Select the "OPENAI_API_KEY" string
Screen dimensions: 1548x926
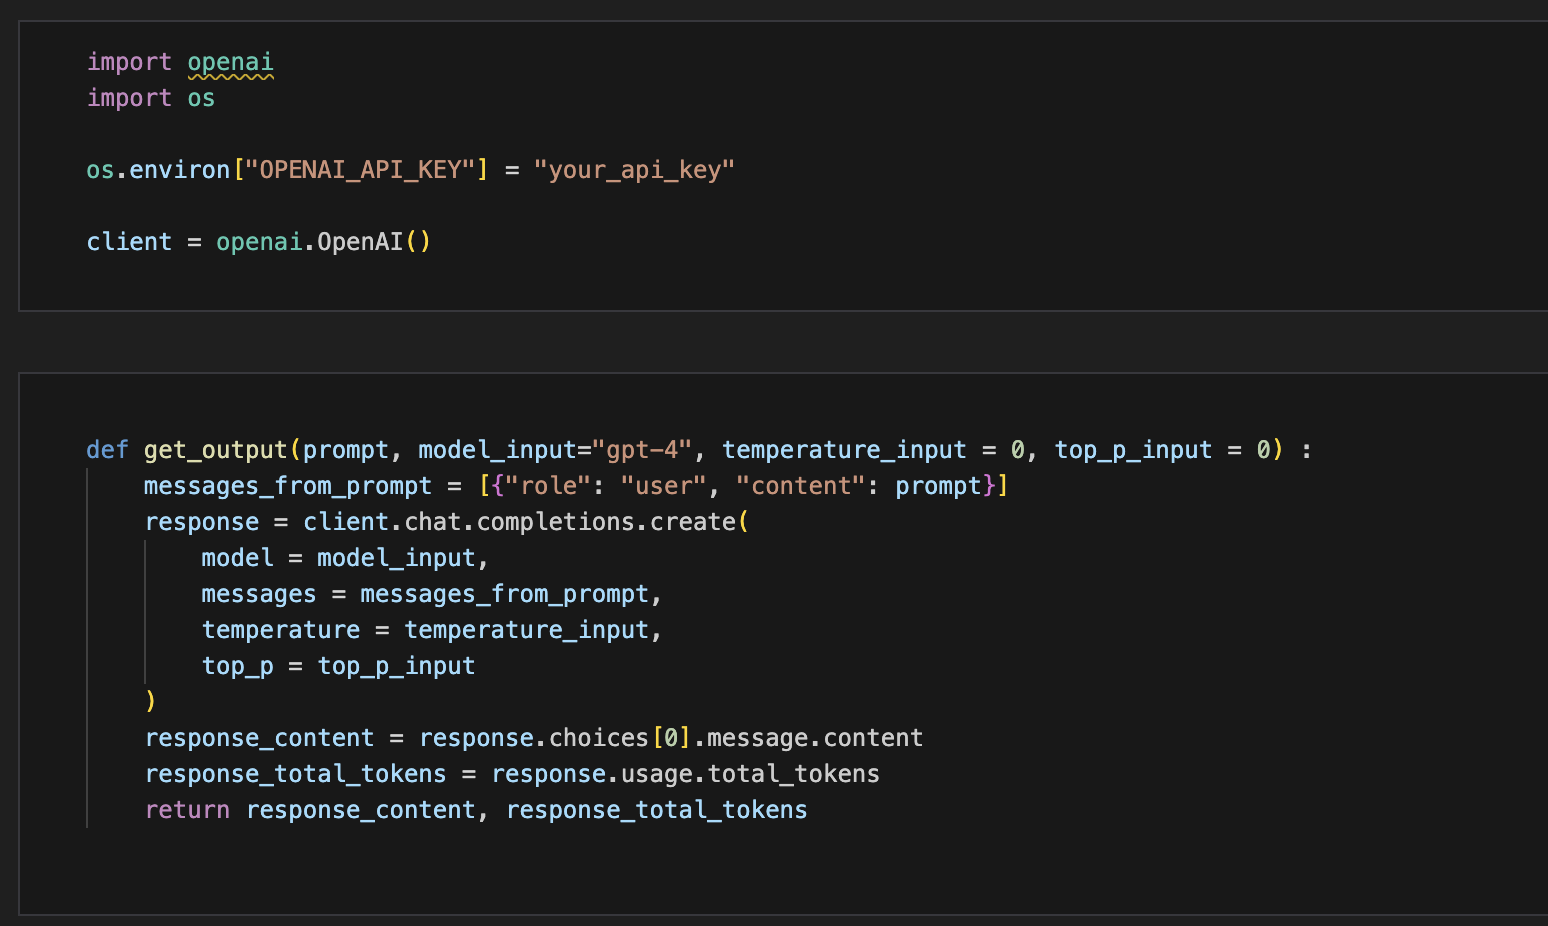tap(360, 170)
